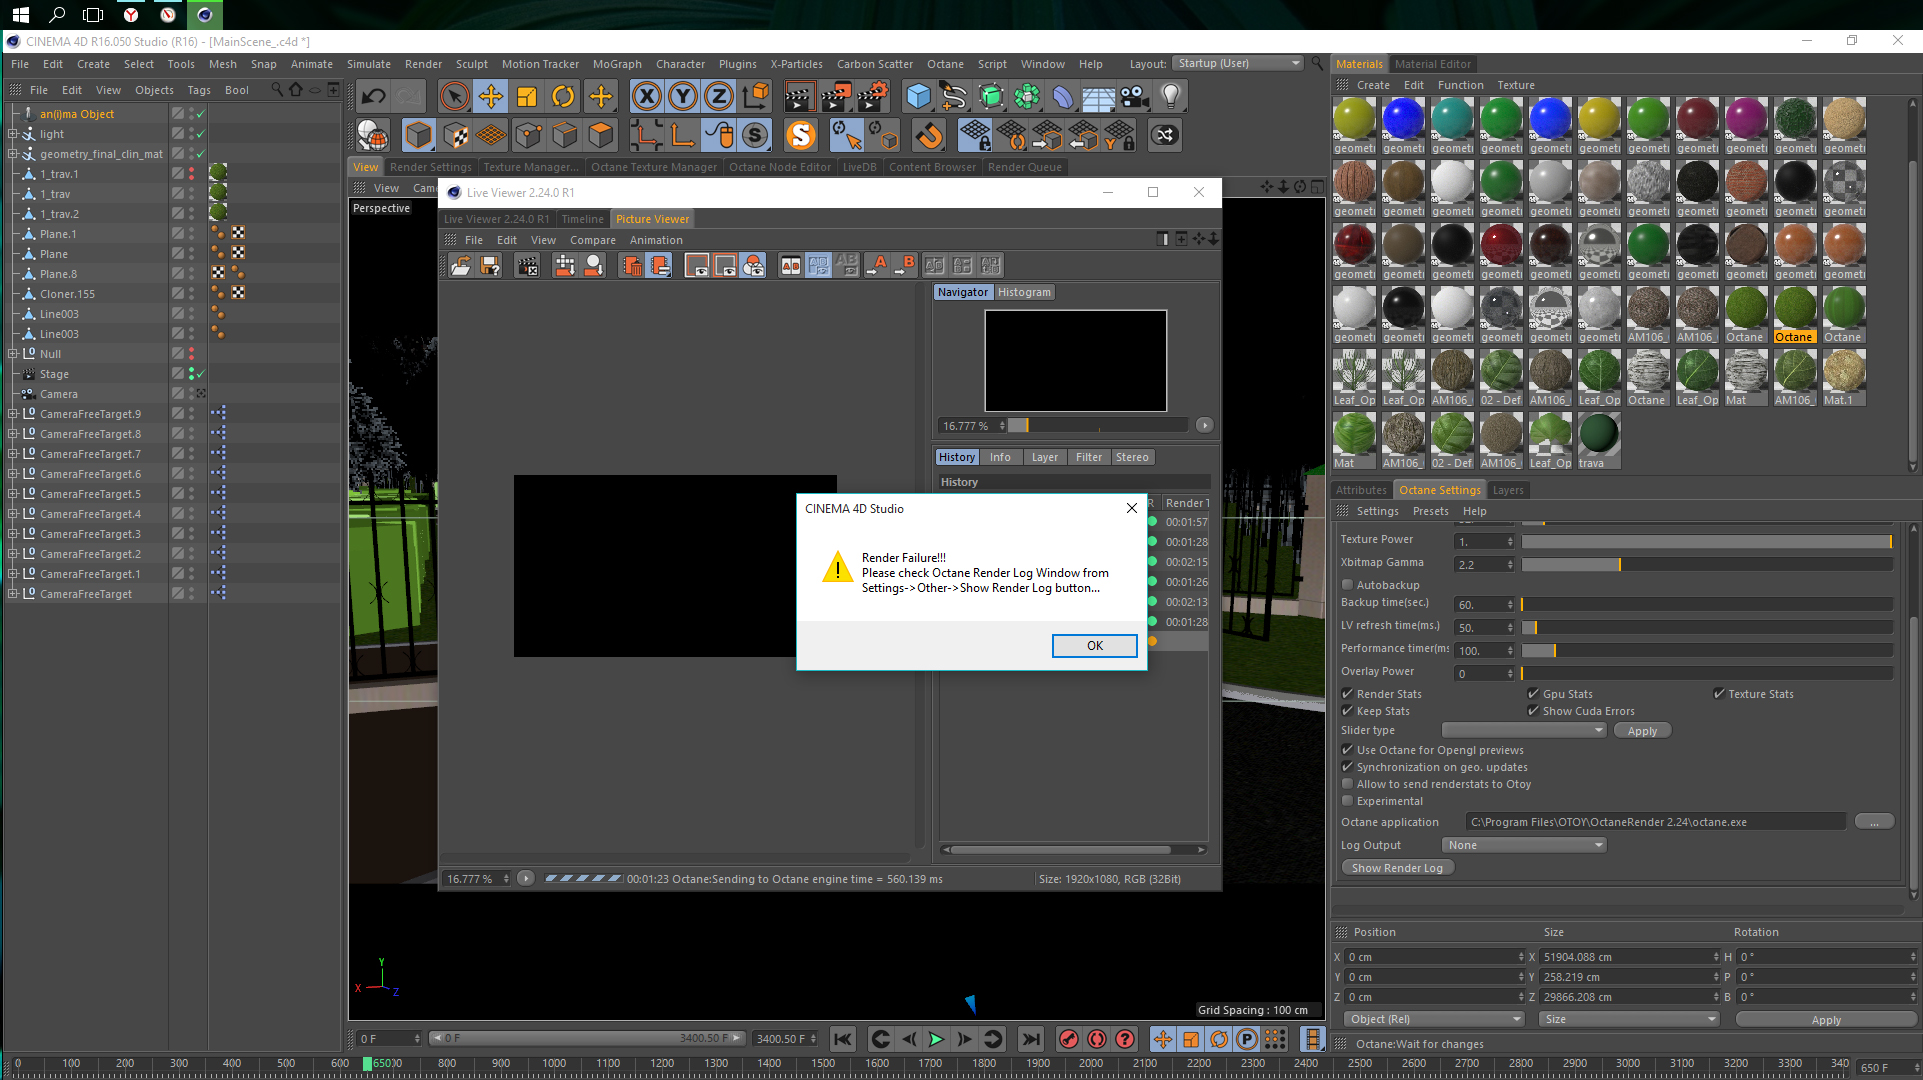Click OK in Render Failure dialog

click(1094, 646)
